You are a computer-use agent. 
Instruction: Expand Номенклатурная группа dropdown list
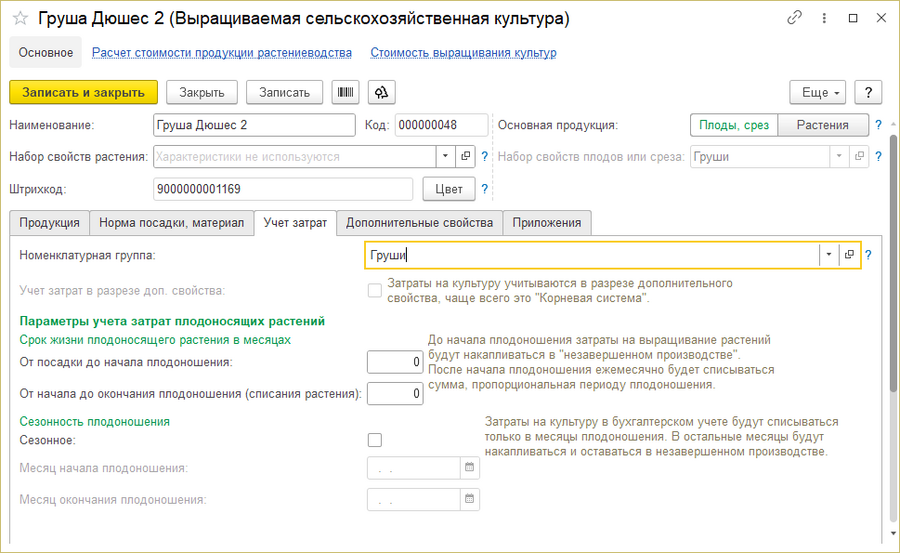[829, 255]
